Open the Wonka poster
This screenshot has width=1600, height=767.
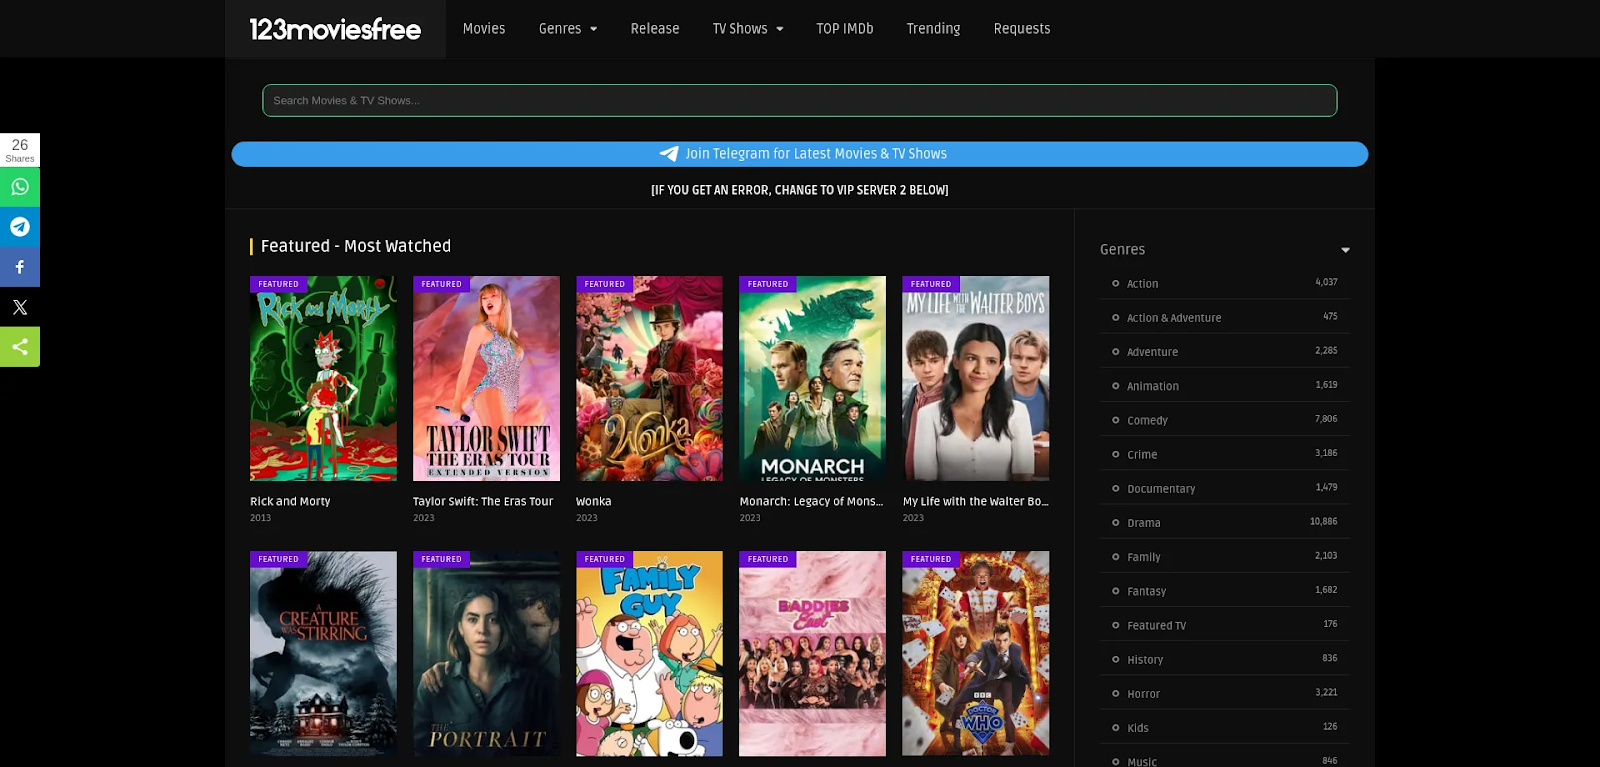(x=649, y=379)
